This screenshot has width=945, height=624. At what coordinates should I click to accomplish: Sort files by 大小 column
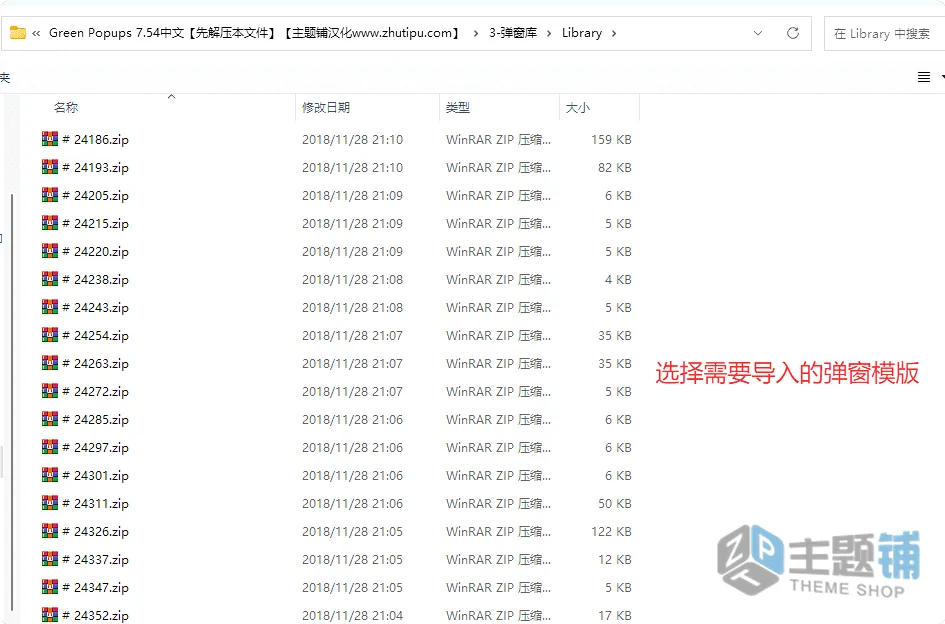click(577, 107)
